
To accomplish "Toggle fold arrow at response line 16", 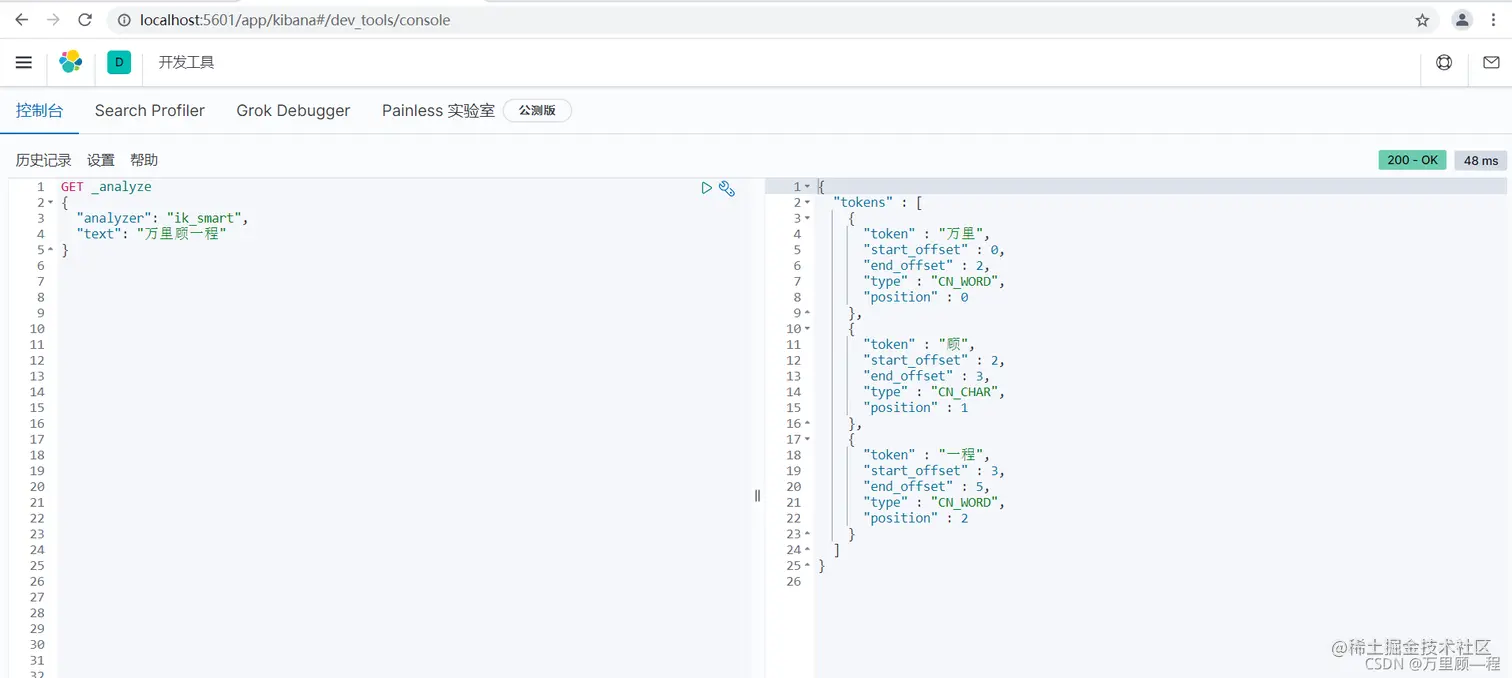I will pyautogui.click(x=807, y=423).
